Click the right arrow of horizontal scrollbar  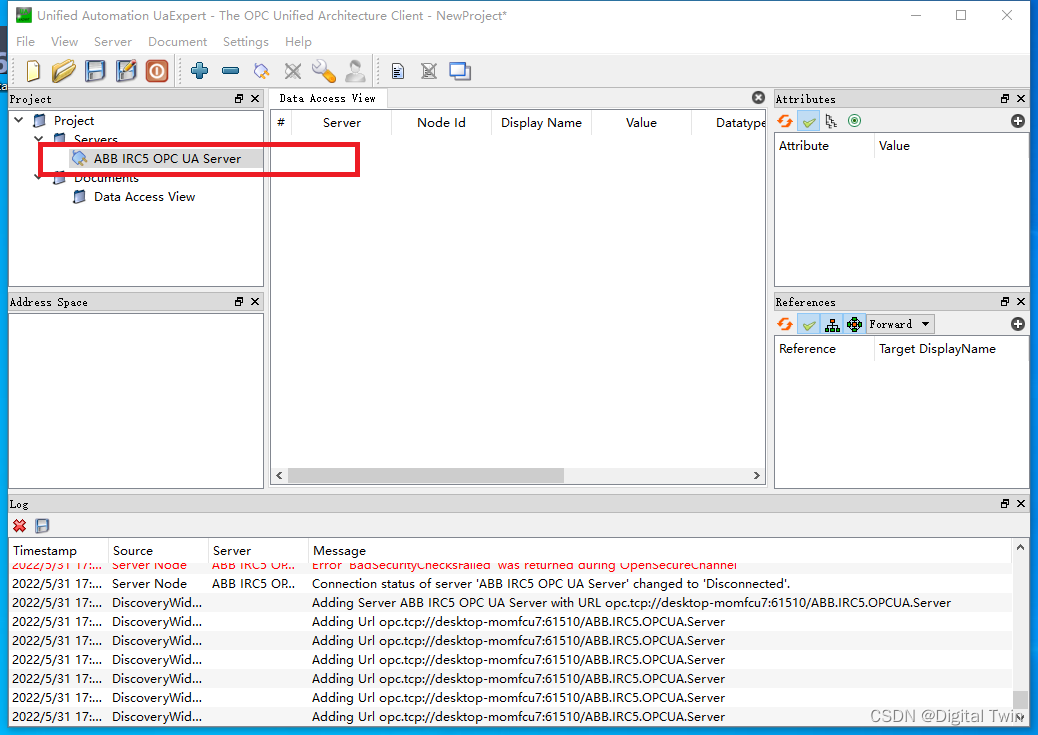pyautogui.click(x=757, y=475)
